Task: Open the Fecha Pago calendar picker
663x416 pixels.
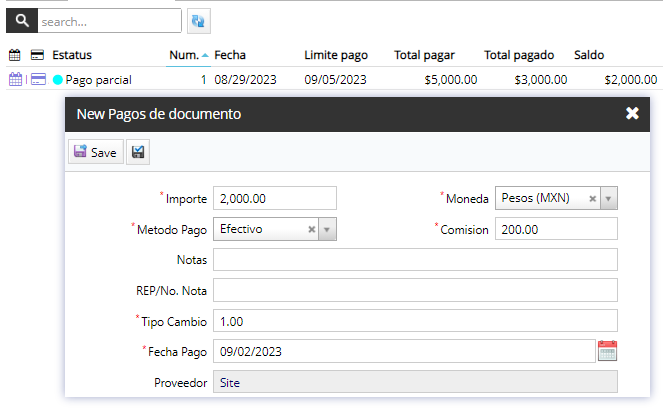Action: point(607,351)
